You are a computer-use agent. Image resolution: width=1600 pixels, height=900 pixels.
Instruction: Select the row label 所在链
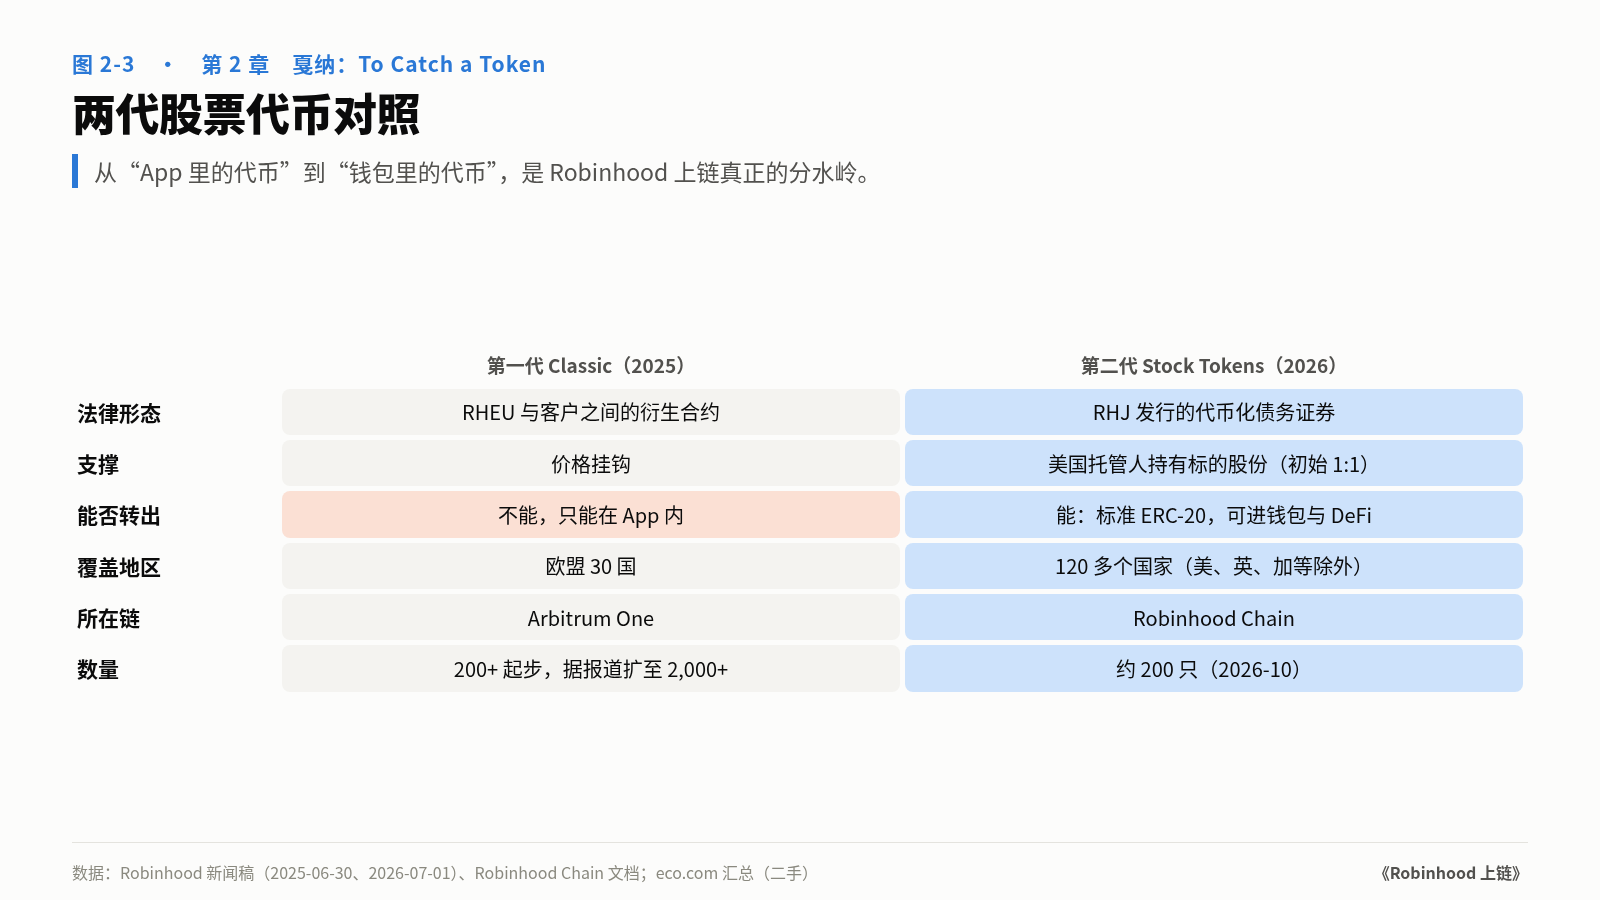click(x=108, y=619)
